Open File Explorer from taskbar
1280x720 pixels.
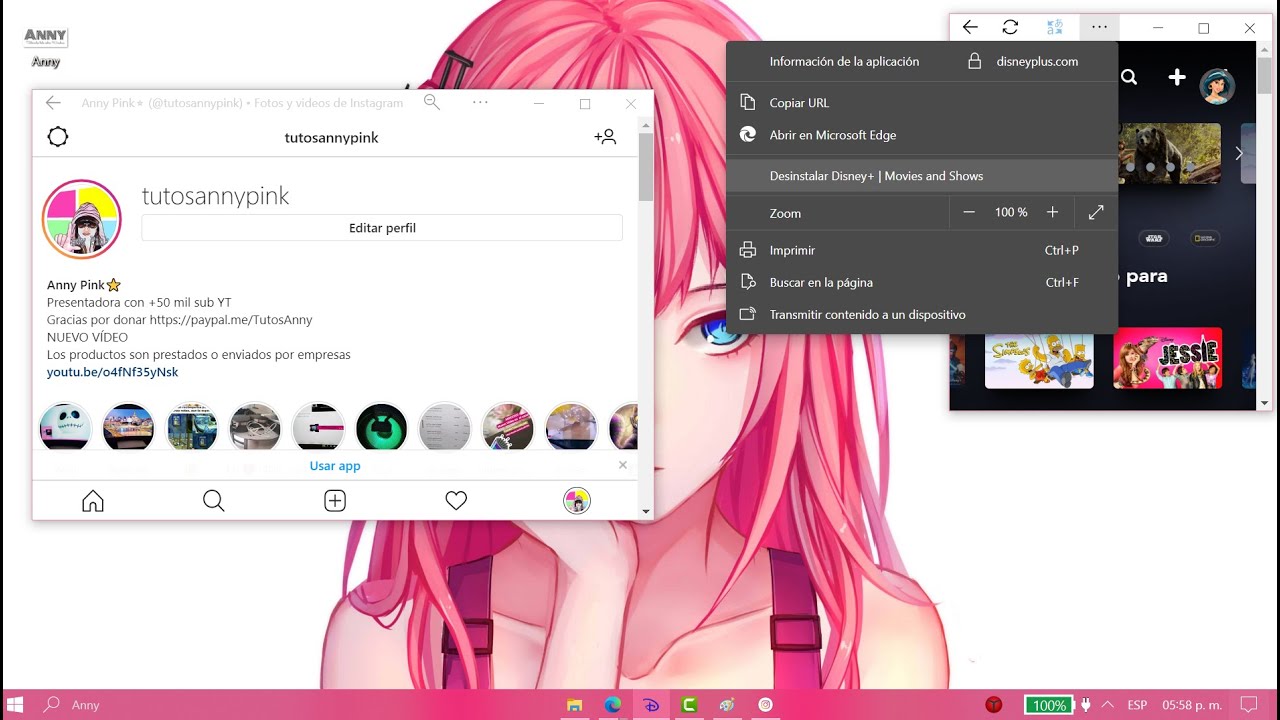575,705
